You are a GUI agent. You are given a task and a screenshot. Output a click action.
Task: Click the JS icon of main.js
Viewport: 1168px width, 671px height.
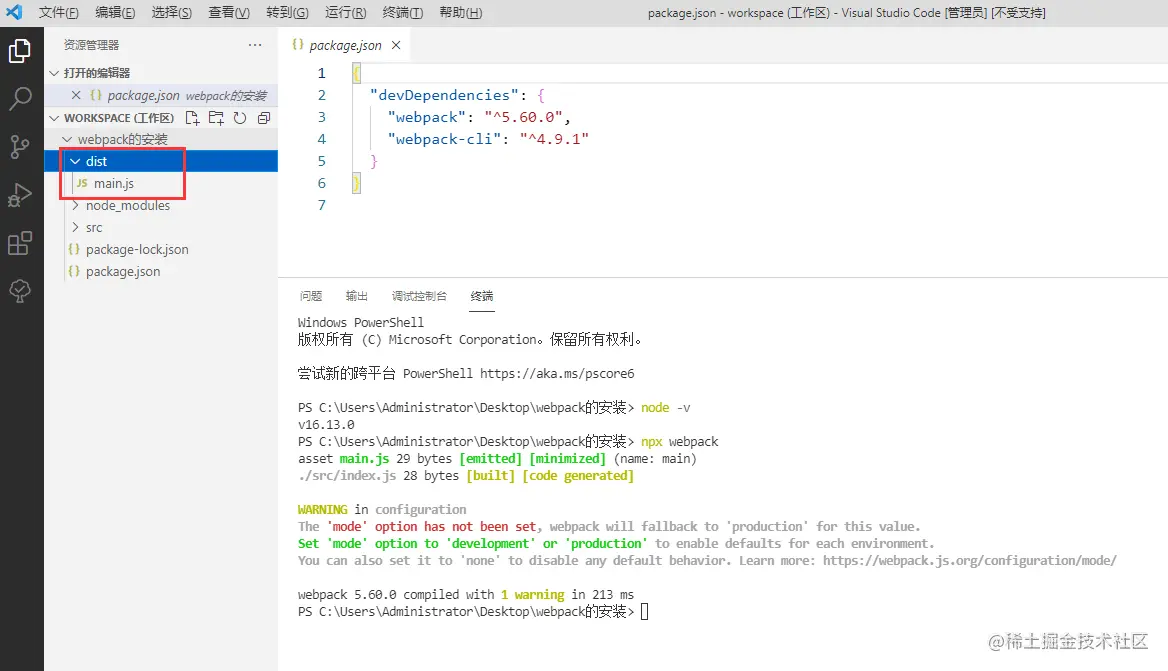[82, 183]
